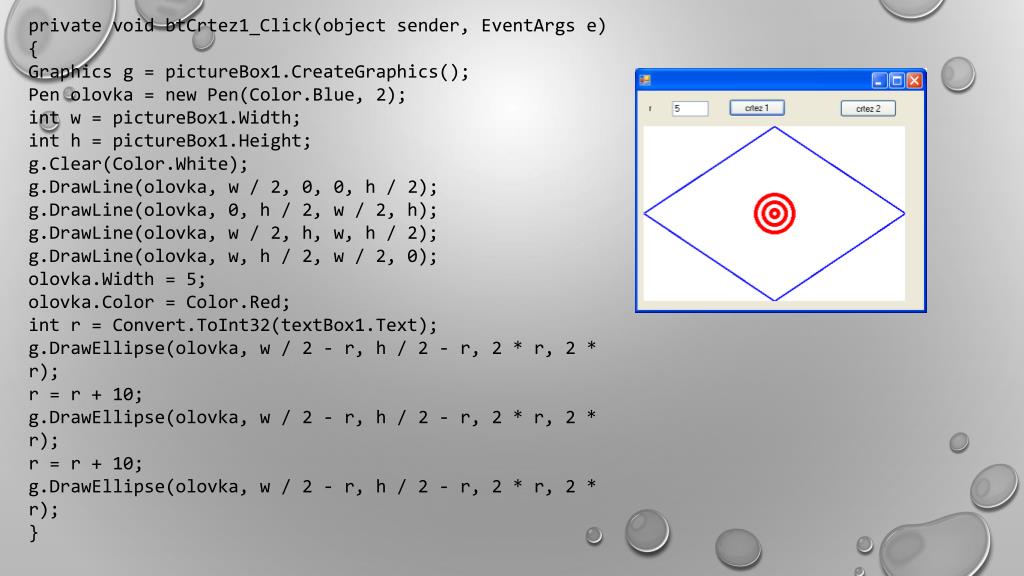This screenshot has height=576, width=1024.
Task: Click the code line 'olovka.Color = Color.Red;'
Action: [x=159, y=302]
